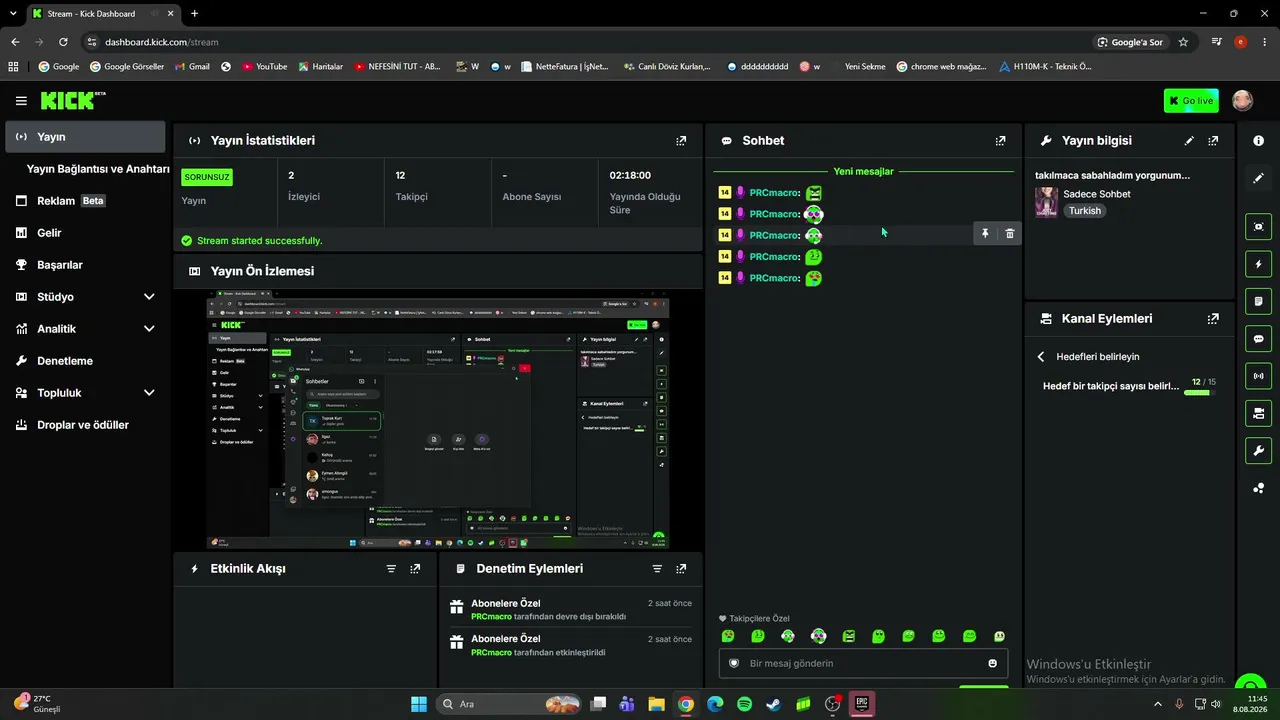This screenshot has height=720, width=1280.
Task: Open the Gmail bookmark
Action: click(x=192, y=67)
